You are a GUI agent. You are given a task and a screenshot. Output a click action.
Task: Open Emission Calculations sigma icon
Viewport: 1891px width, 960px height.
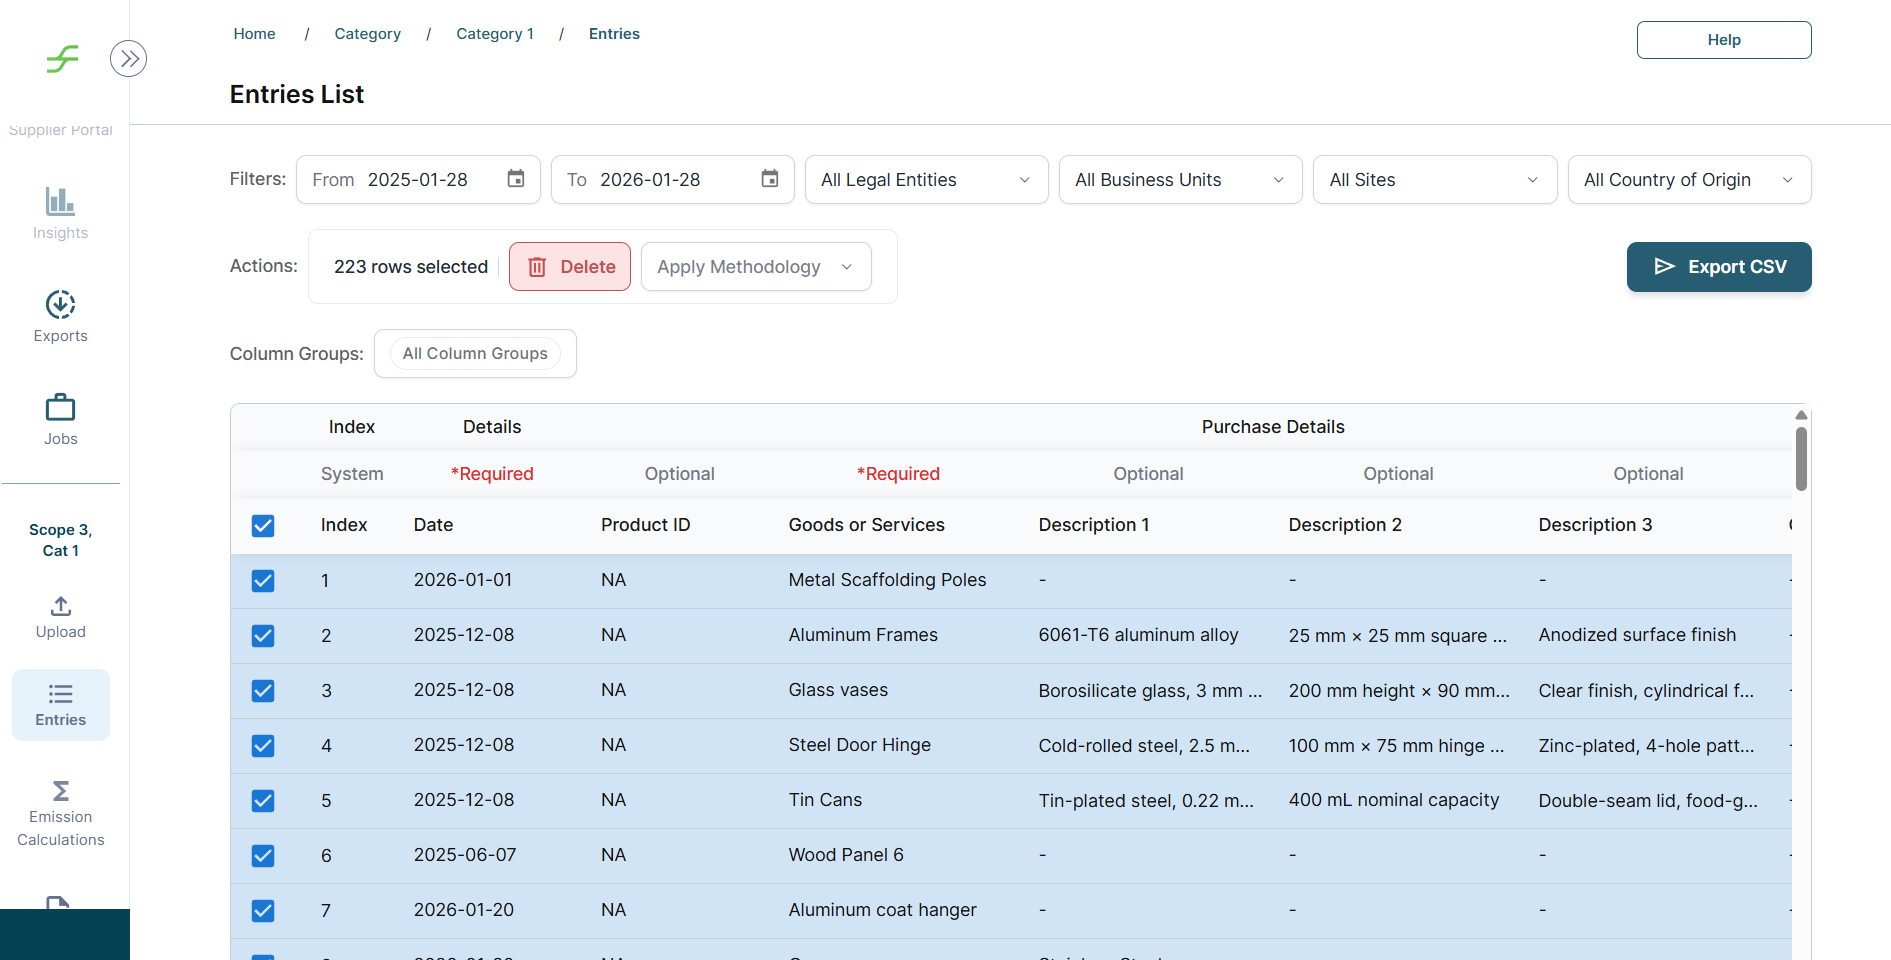coord(60,791)
